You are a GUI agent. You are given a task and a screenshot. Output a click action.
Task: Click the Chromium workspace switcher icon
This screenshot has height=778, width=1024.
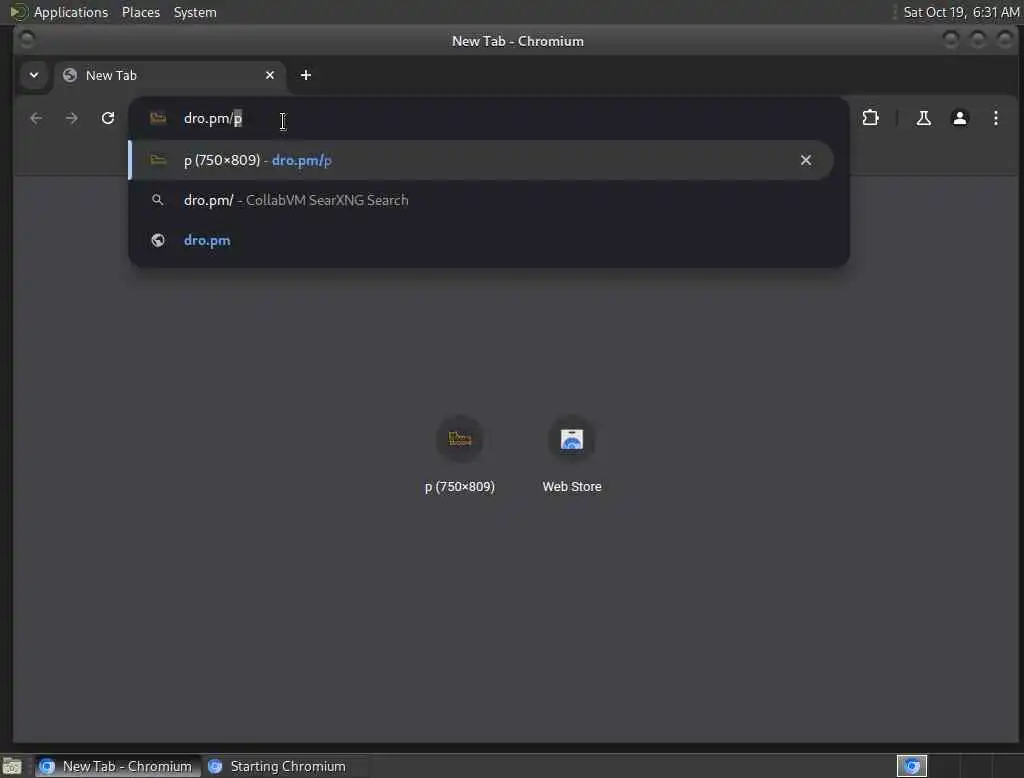pyautogui.click(x=912, y=766)
